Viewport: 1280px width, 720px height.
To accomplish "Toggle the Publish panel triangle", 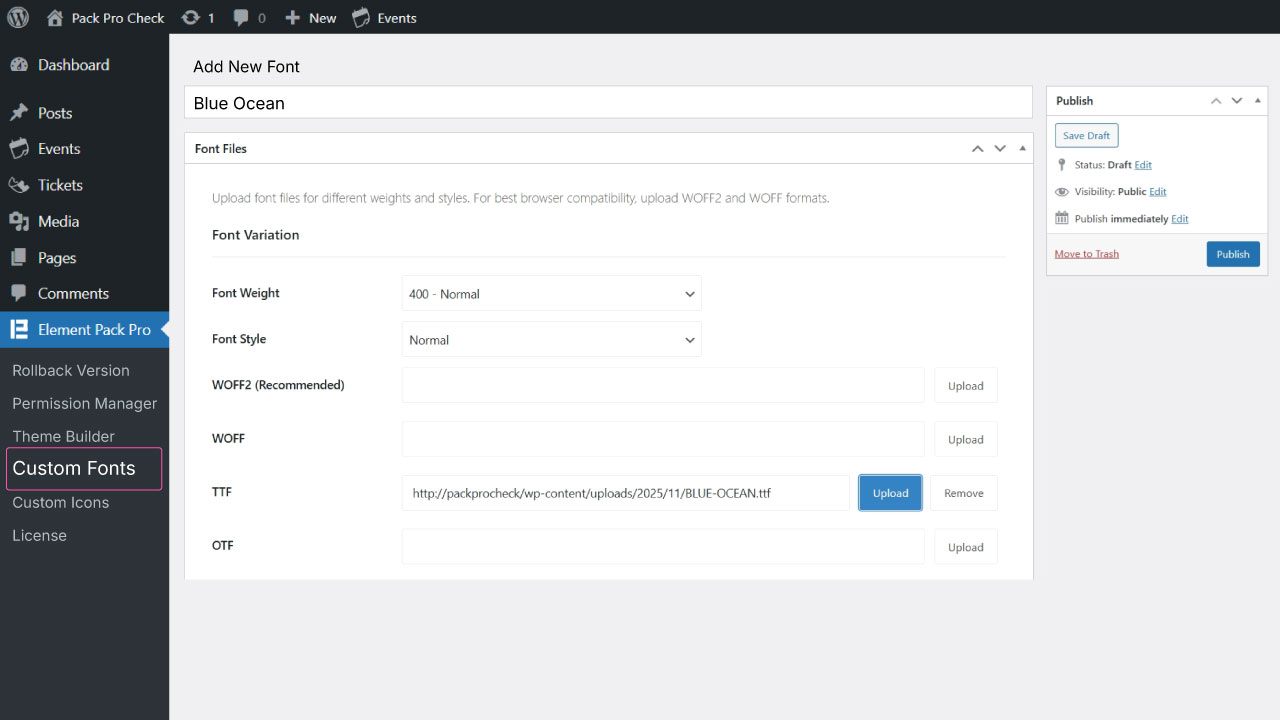I will pos(1257,101).
